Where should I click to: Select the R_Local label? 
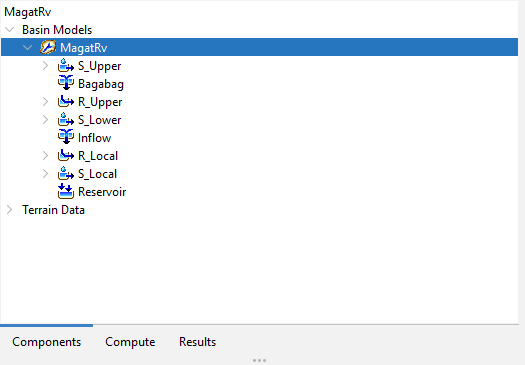98,156
